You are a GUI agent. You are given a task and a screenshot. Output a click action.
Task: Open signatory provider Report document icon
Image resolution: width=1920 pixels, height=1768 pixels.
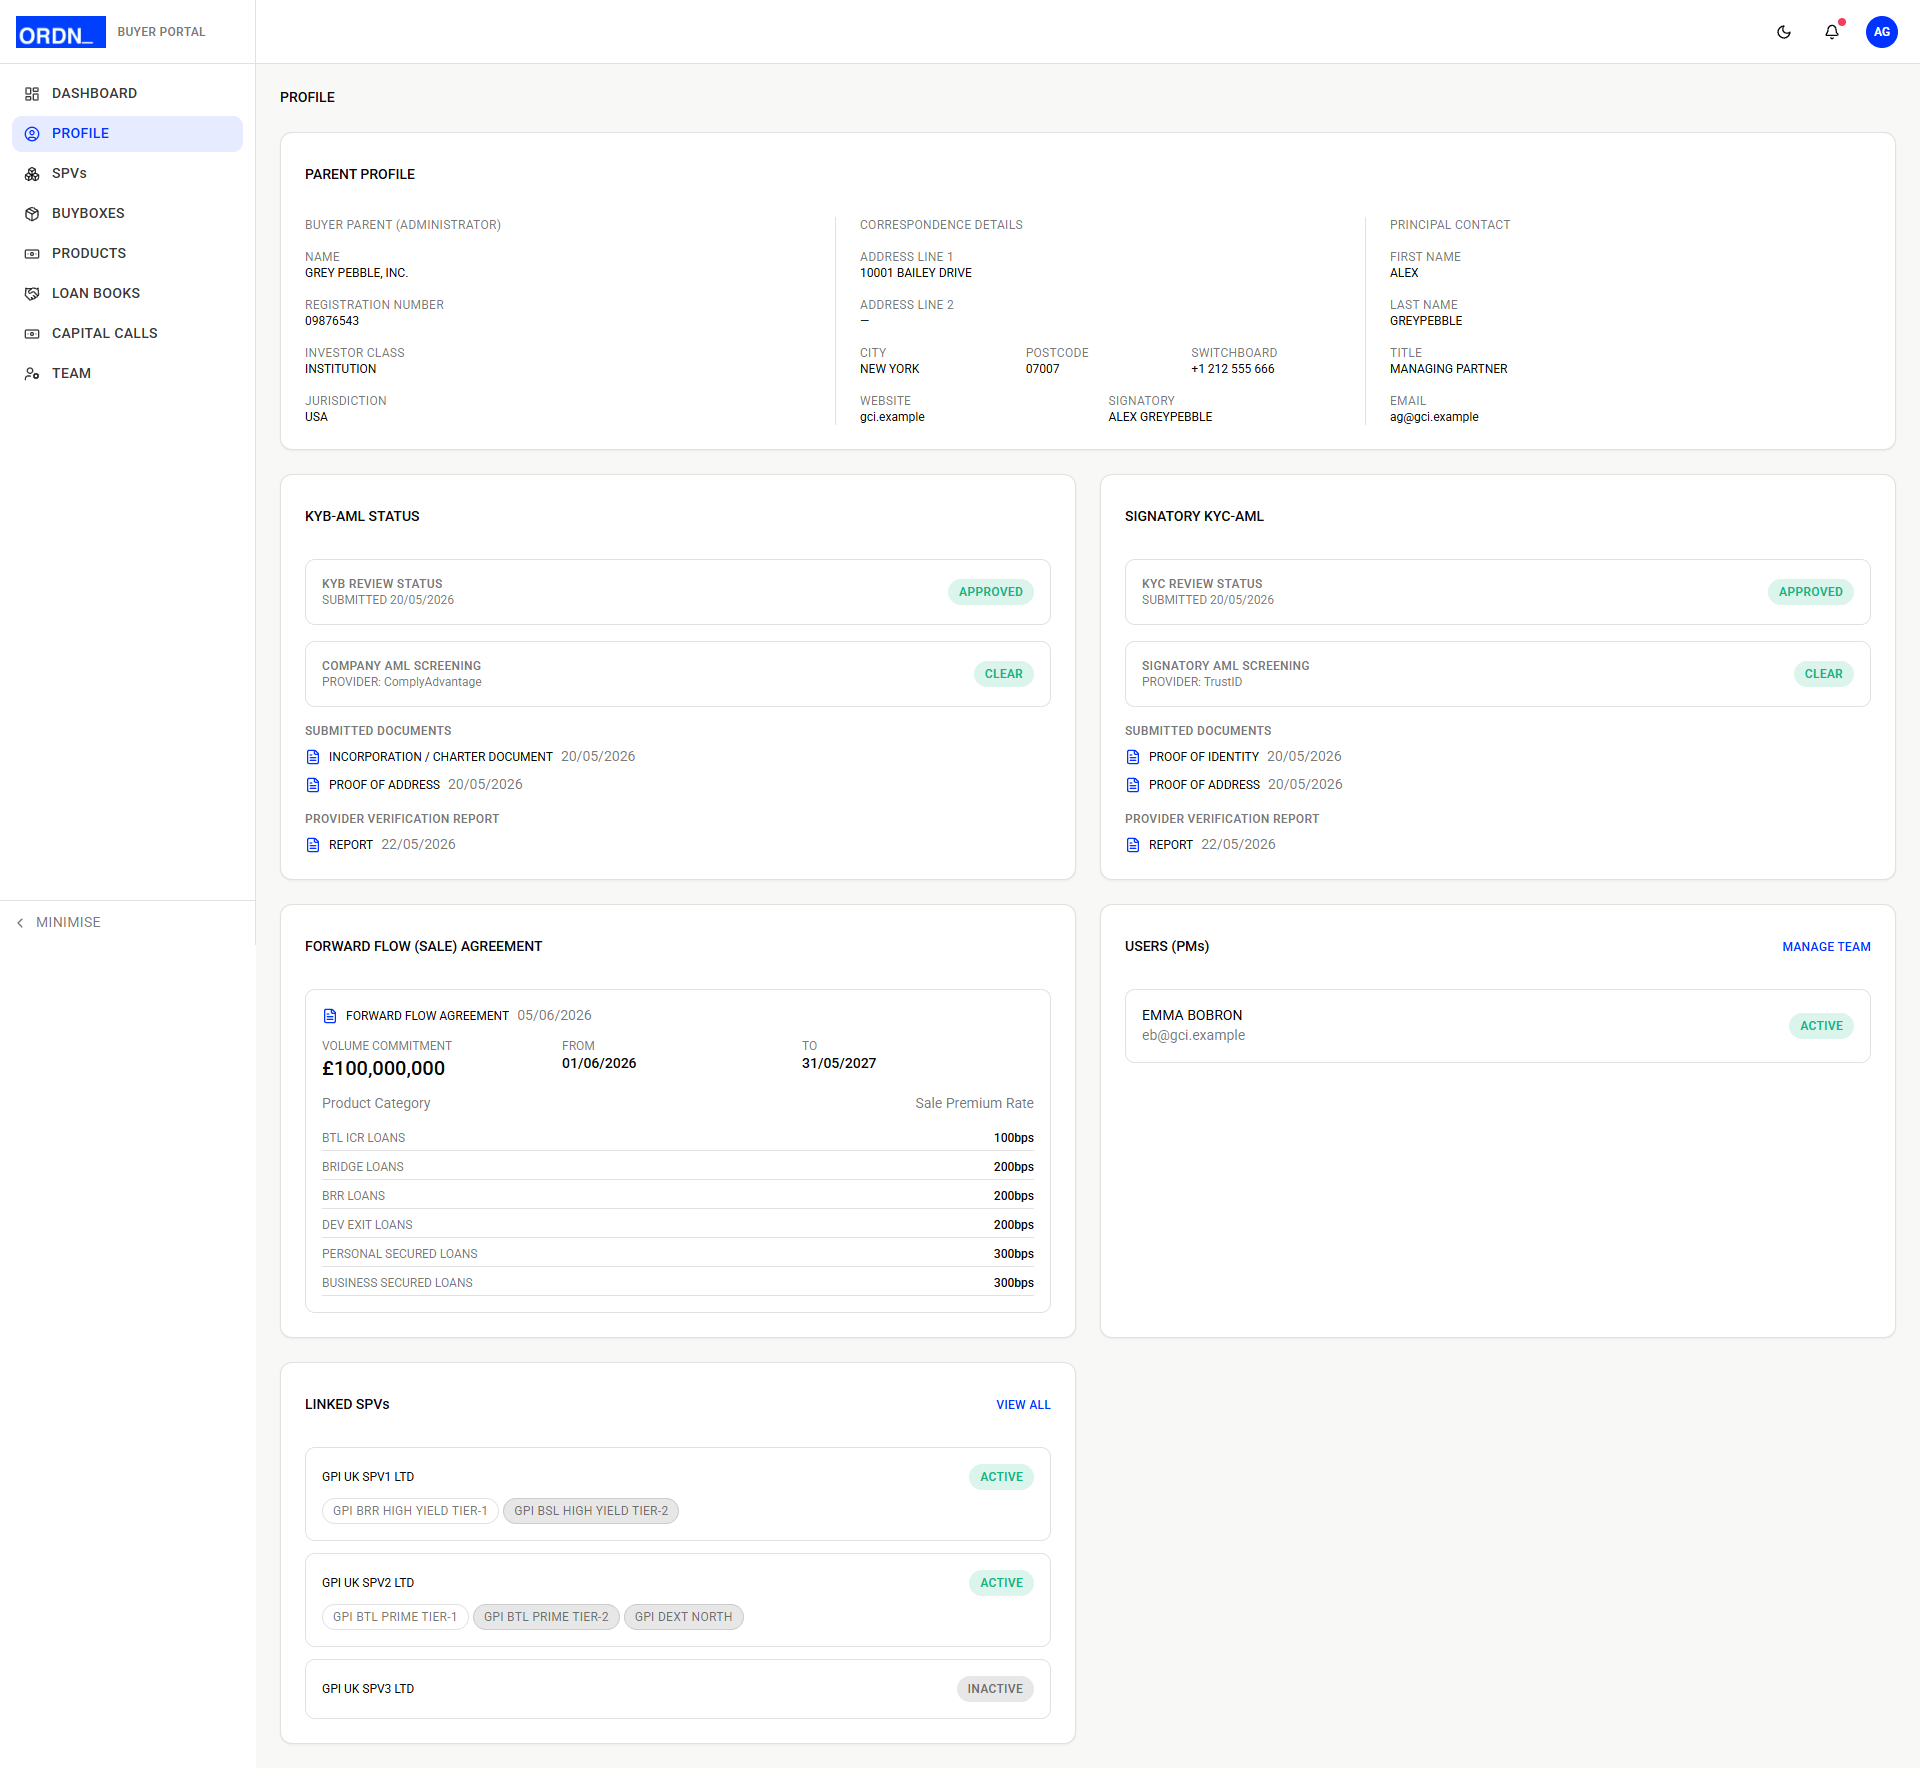pos(1133,845)
